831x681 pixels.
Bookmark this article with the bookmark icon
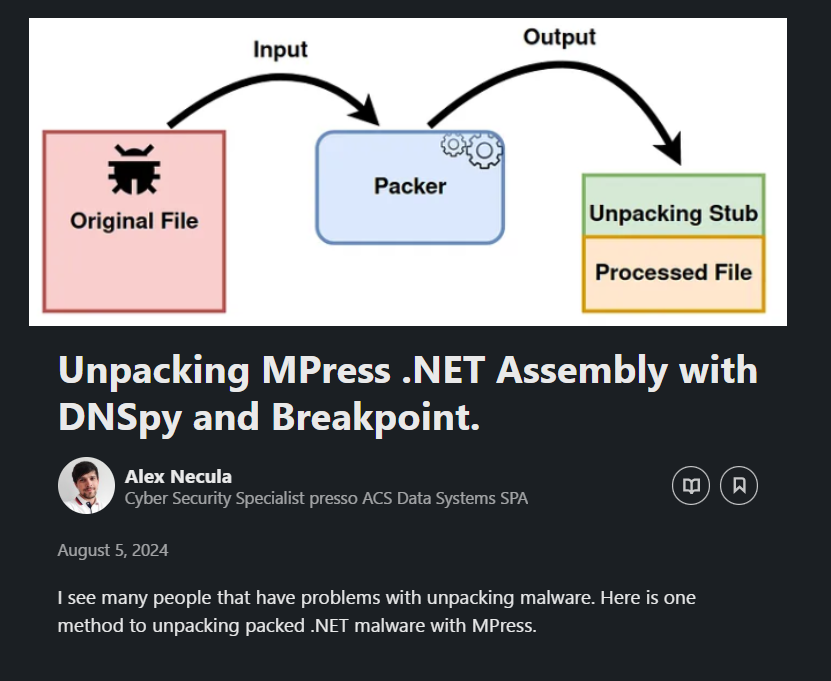(739, 485)
